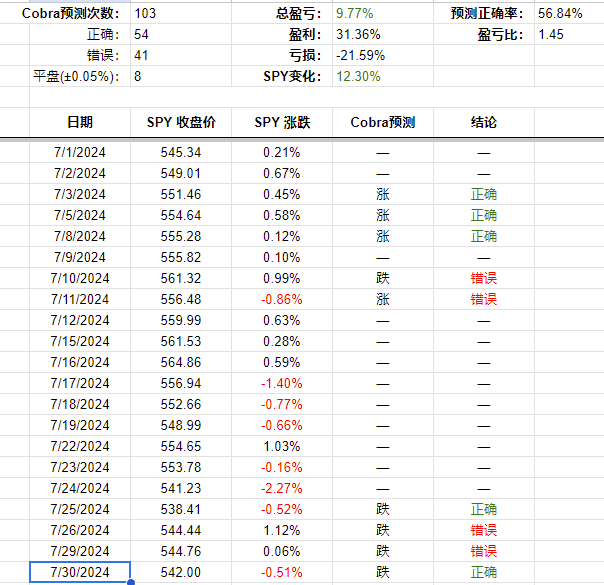This screenshot has height=585, width=604.
Task: Click 跌 prediction for 7/25/2024
Action: click(383, 509)
